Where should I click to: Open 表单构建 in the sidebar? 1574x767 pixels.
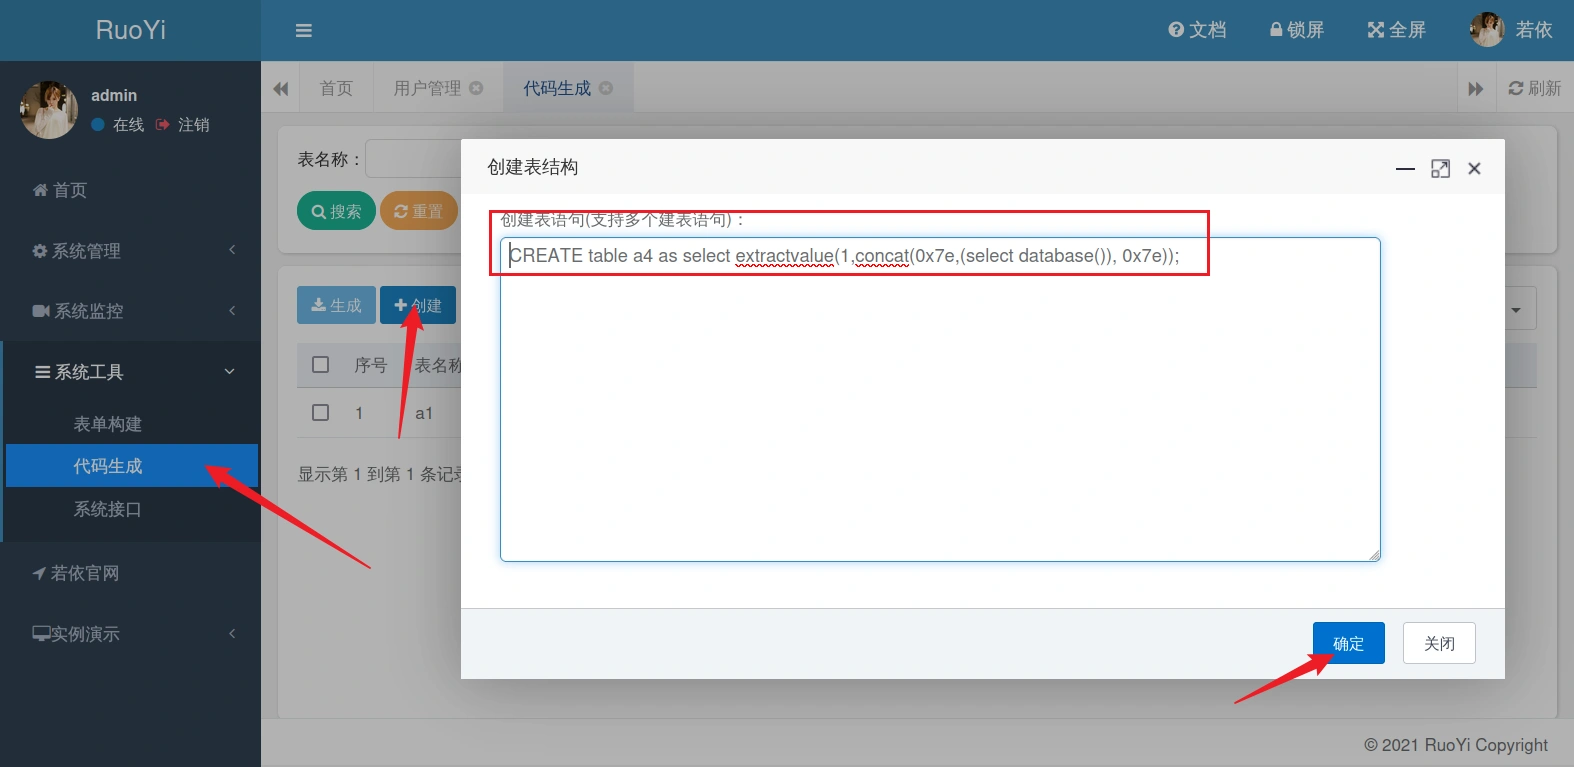108,424
